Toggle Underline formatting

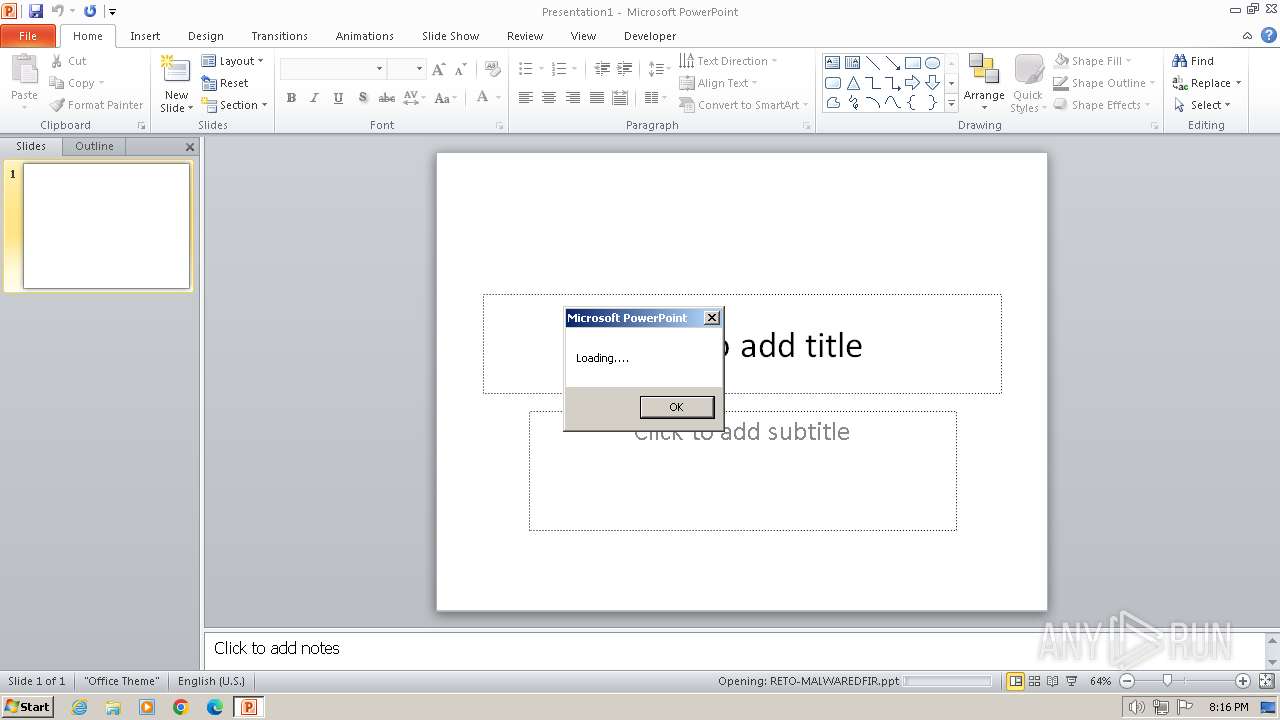pos(338,98)
